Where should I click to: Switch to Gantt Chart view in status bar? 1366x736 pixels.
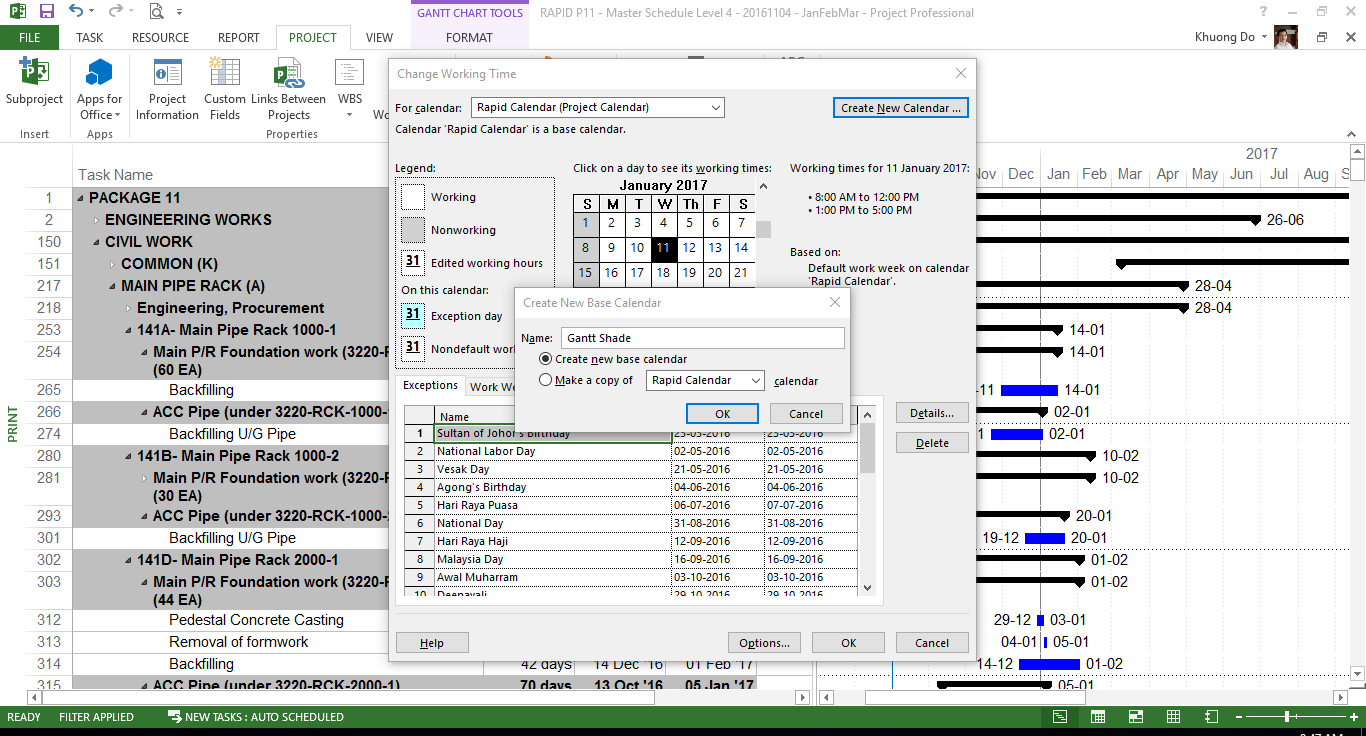[1060, 717]
